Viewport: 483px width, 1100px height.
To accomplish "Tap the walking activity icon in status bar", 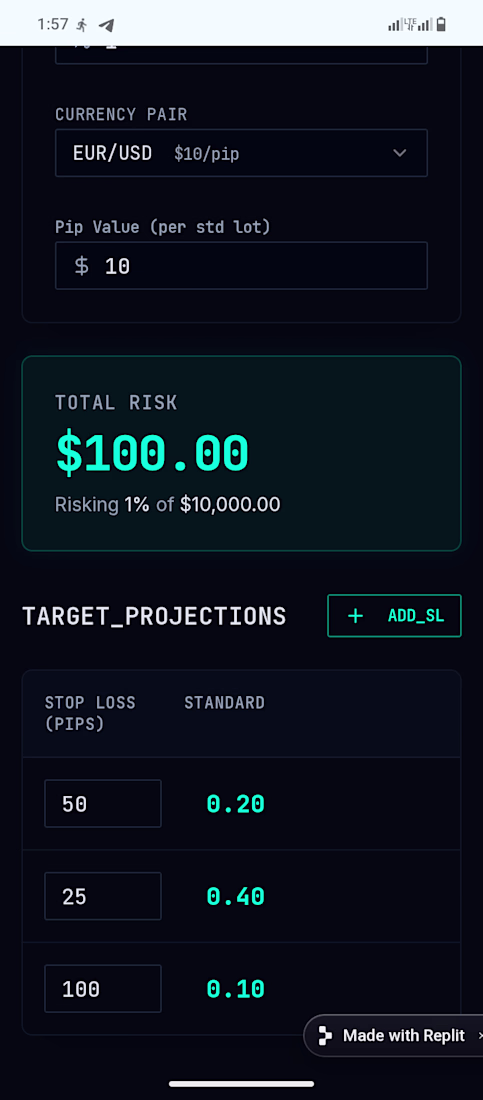I will pyautogui.click(x=82, y=25).
